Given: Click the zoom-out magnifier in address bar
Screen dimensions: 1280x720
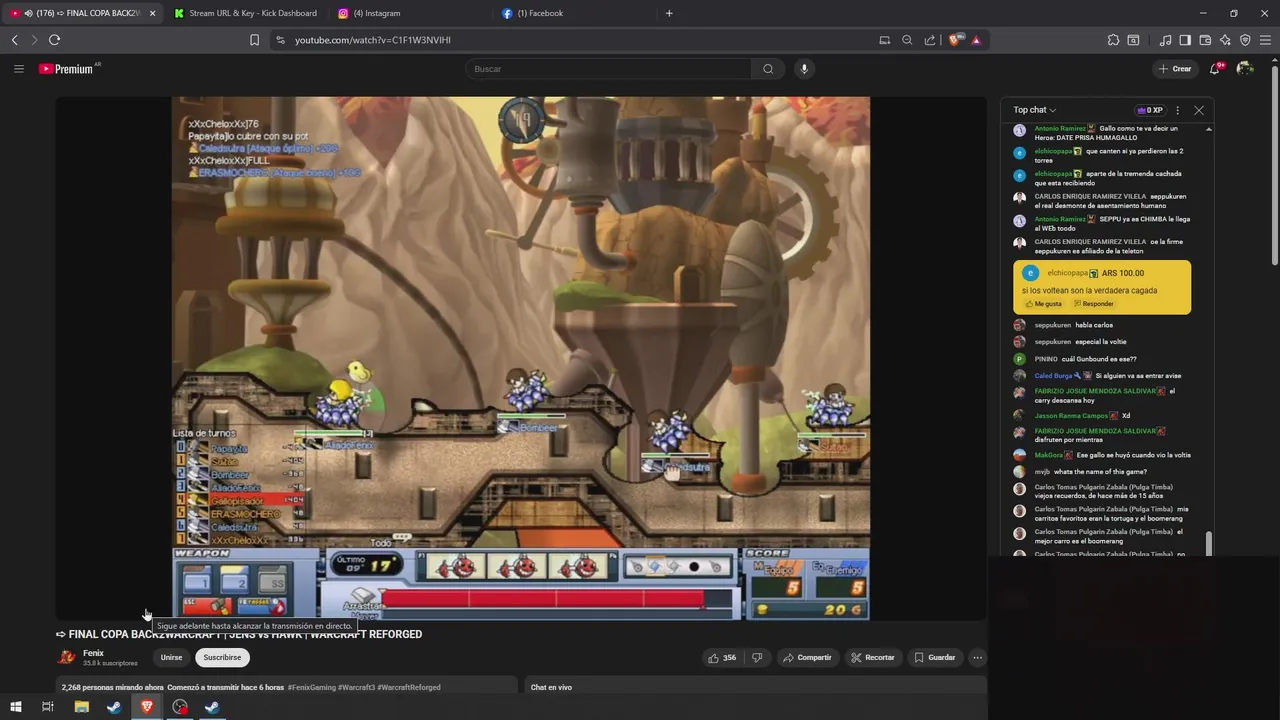Looking at the screenshot, I should pos(907,40).
